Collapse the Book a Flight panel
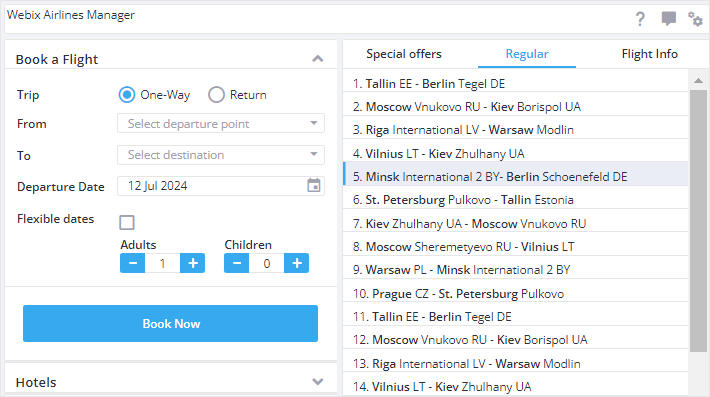 point(318,59)
